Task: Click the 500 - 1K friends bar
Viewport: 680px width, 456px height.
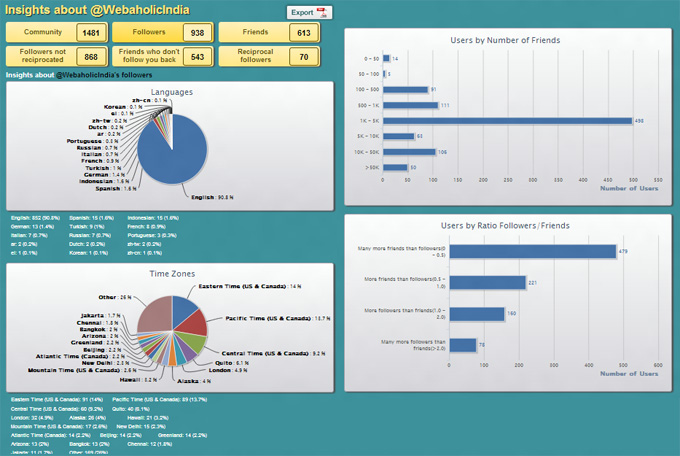Action: 410,105
